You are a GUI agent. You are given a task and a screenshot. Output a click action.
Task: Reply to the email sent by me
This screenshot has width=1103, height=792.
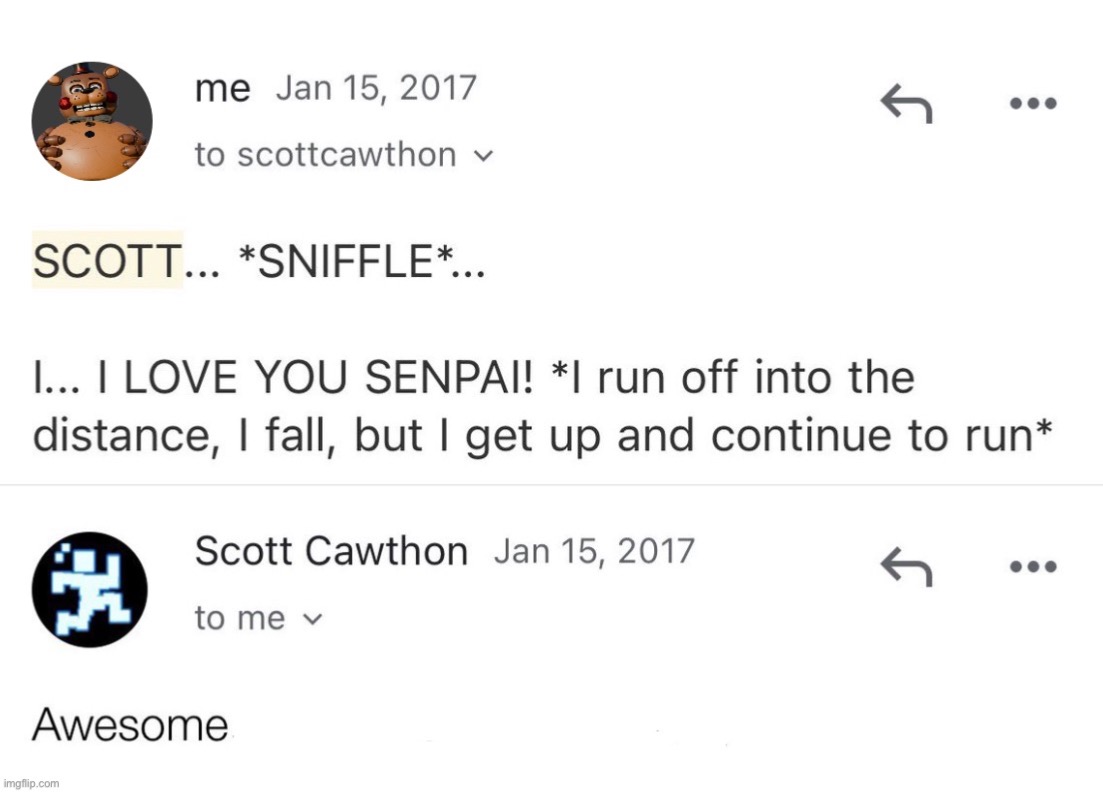[x=905, y=103]
